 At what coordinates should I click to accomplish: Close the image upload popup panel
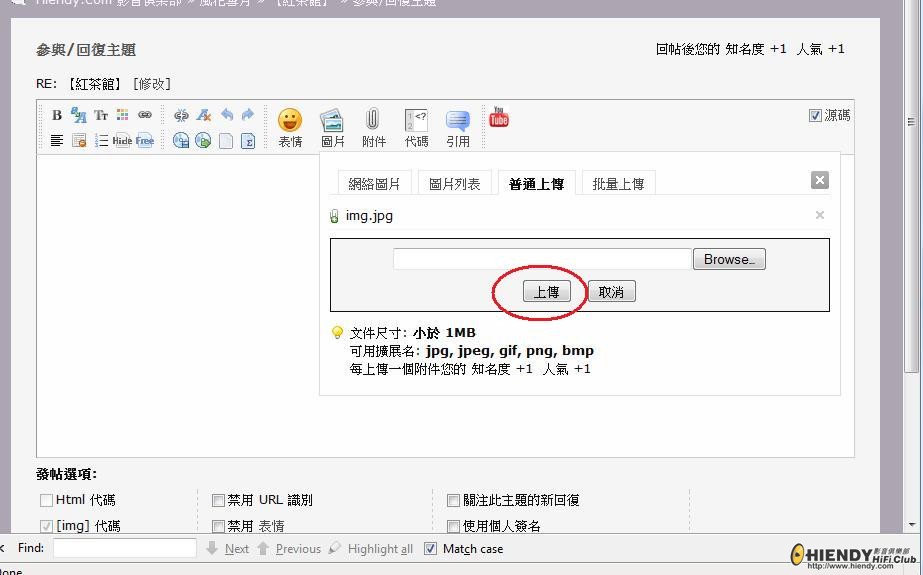(819, 180)
